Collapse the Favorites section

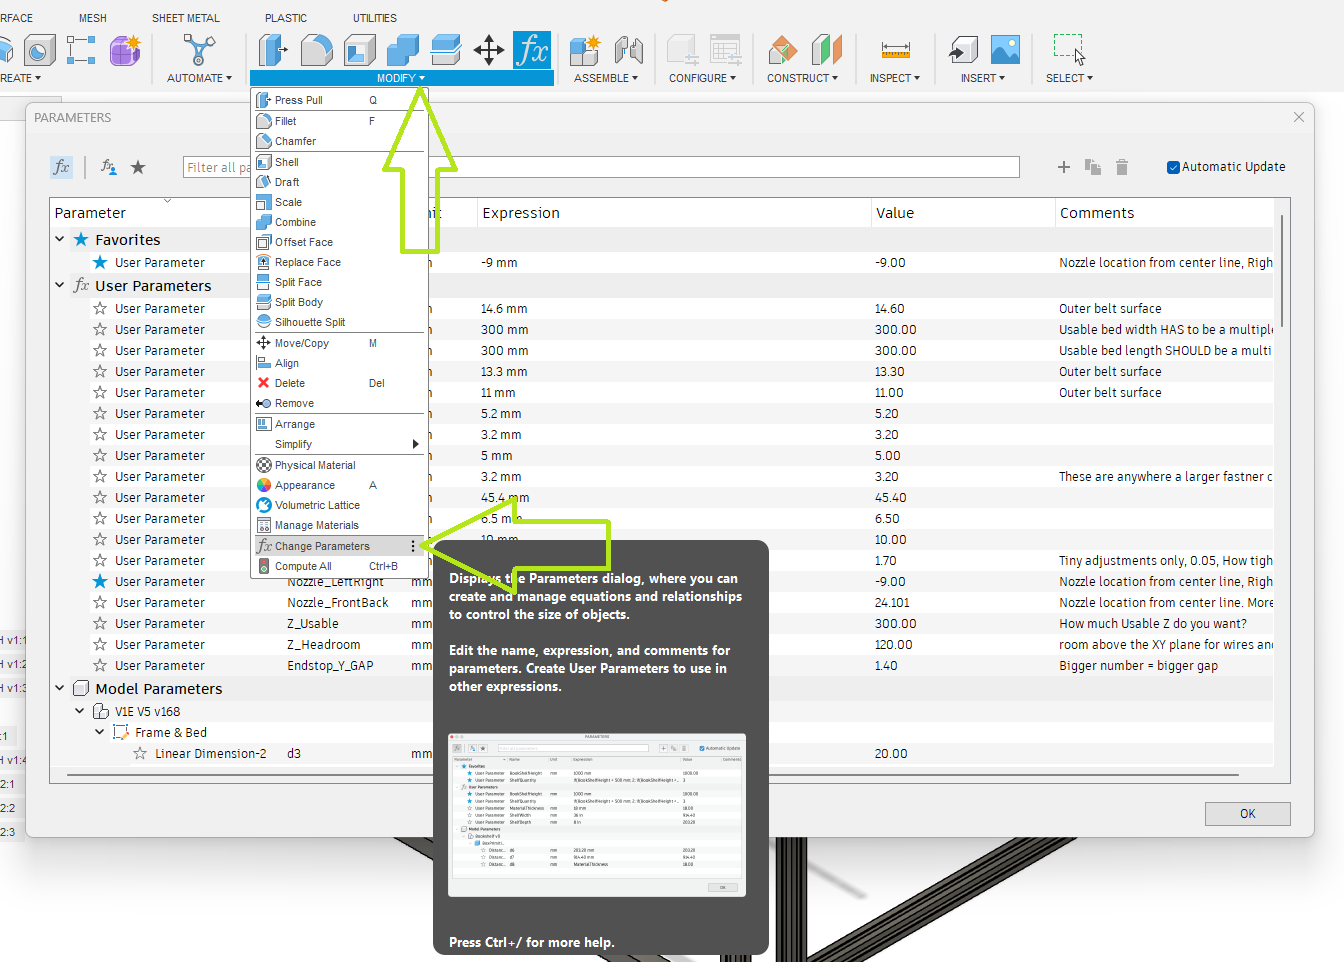pyautogui.click(x=59, y=239)
